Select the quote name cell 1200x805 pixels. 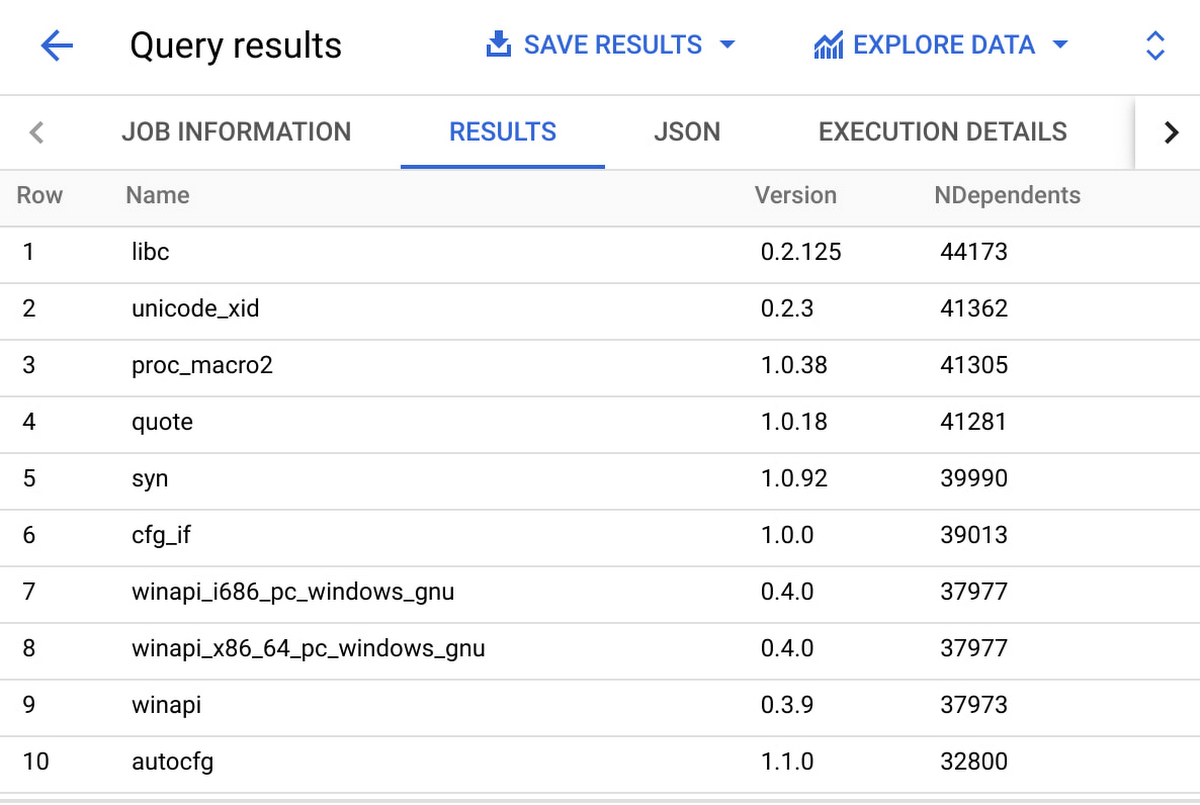pos(163,422)
